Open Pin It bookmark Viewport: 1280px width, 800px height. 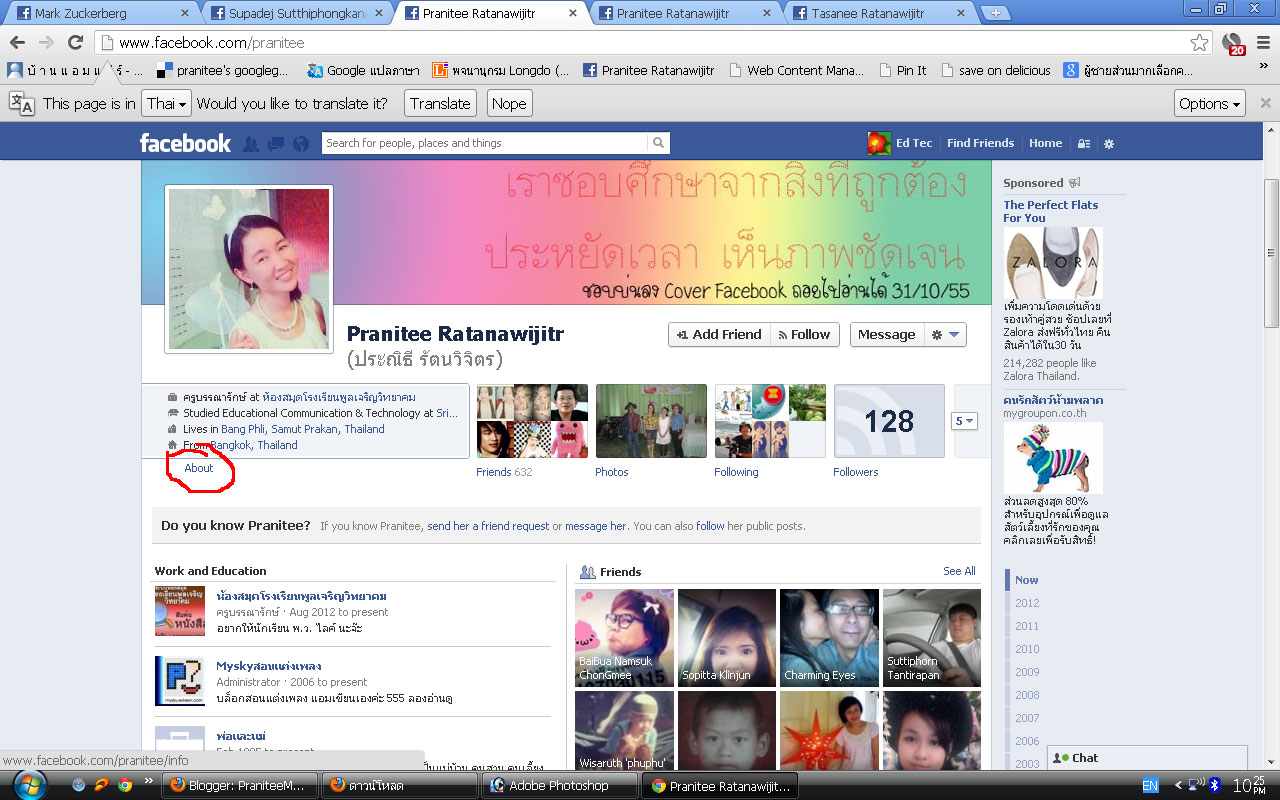click(903, 71)
